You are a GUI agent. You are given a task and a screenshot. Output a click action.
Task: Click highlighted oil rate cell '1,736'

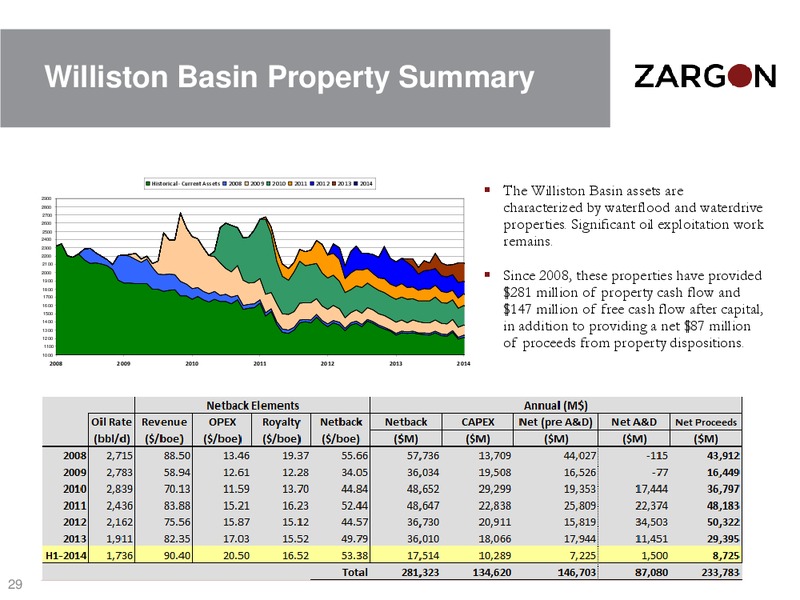pyautogui.click(x=119, y=555)
